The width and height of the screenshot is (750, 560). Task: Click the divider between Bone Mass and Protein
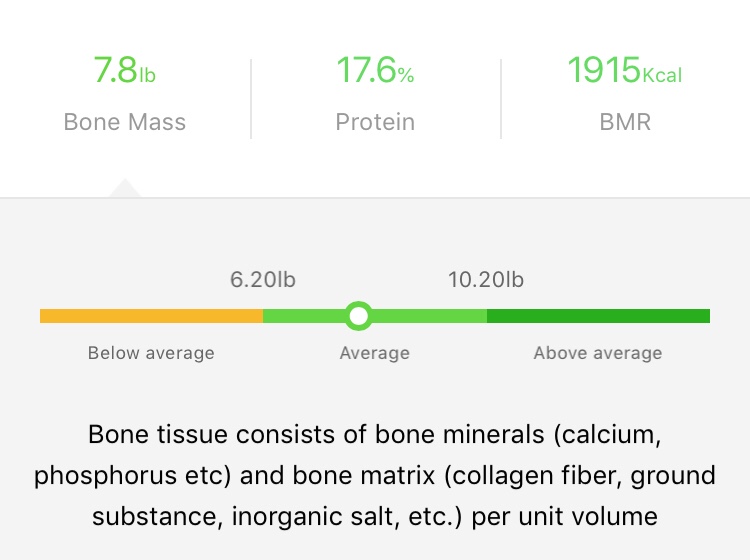point(251,98)
